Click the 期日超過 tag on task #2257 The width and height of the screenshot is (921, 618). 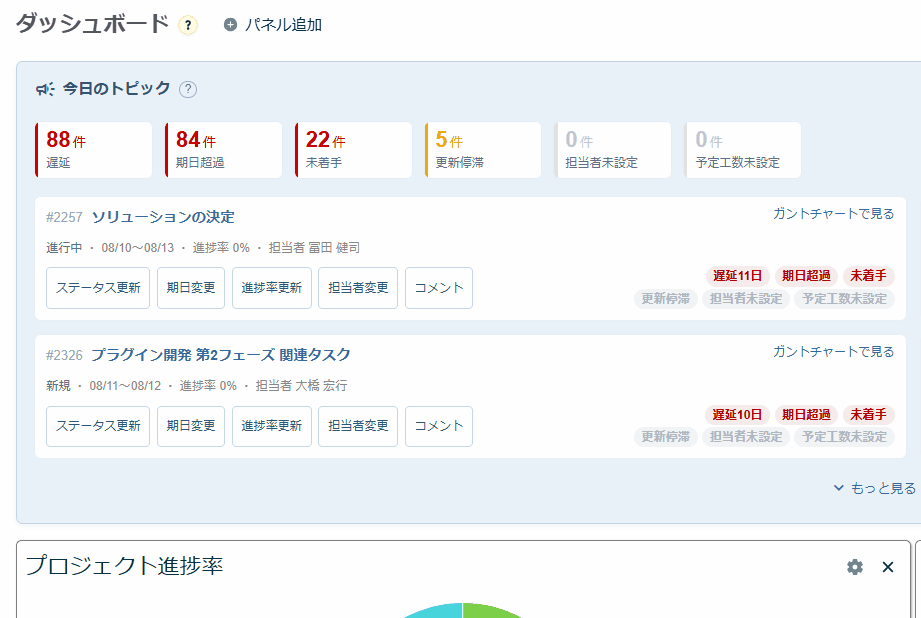(x=806, y=276)
